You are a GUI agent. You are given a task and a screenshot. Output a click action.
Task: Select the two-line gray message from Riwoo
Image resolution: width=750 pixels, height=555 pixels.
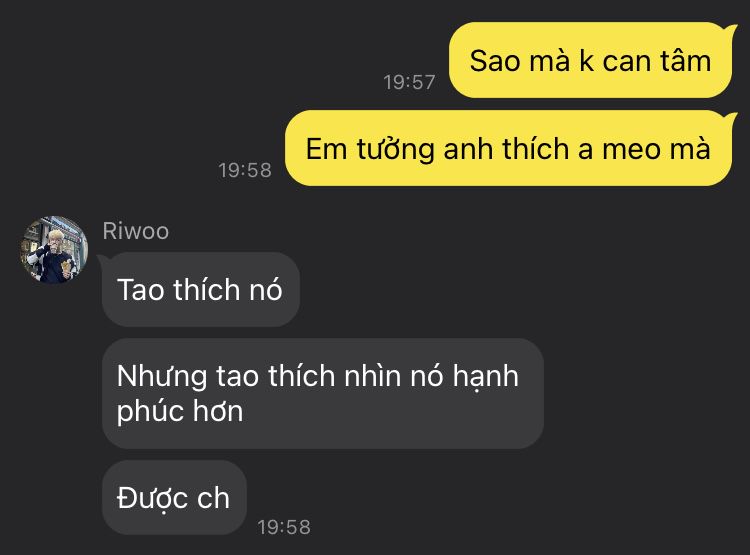323,394
